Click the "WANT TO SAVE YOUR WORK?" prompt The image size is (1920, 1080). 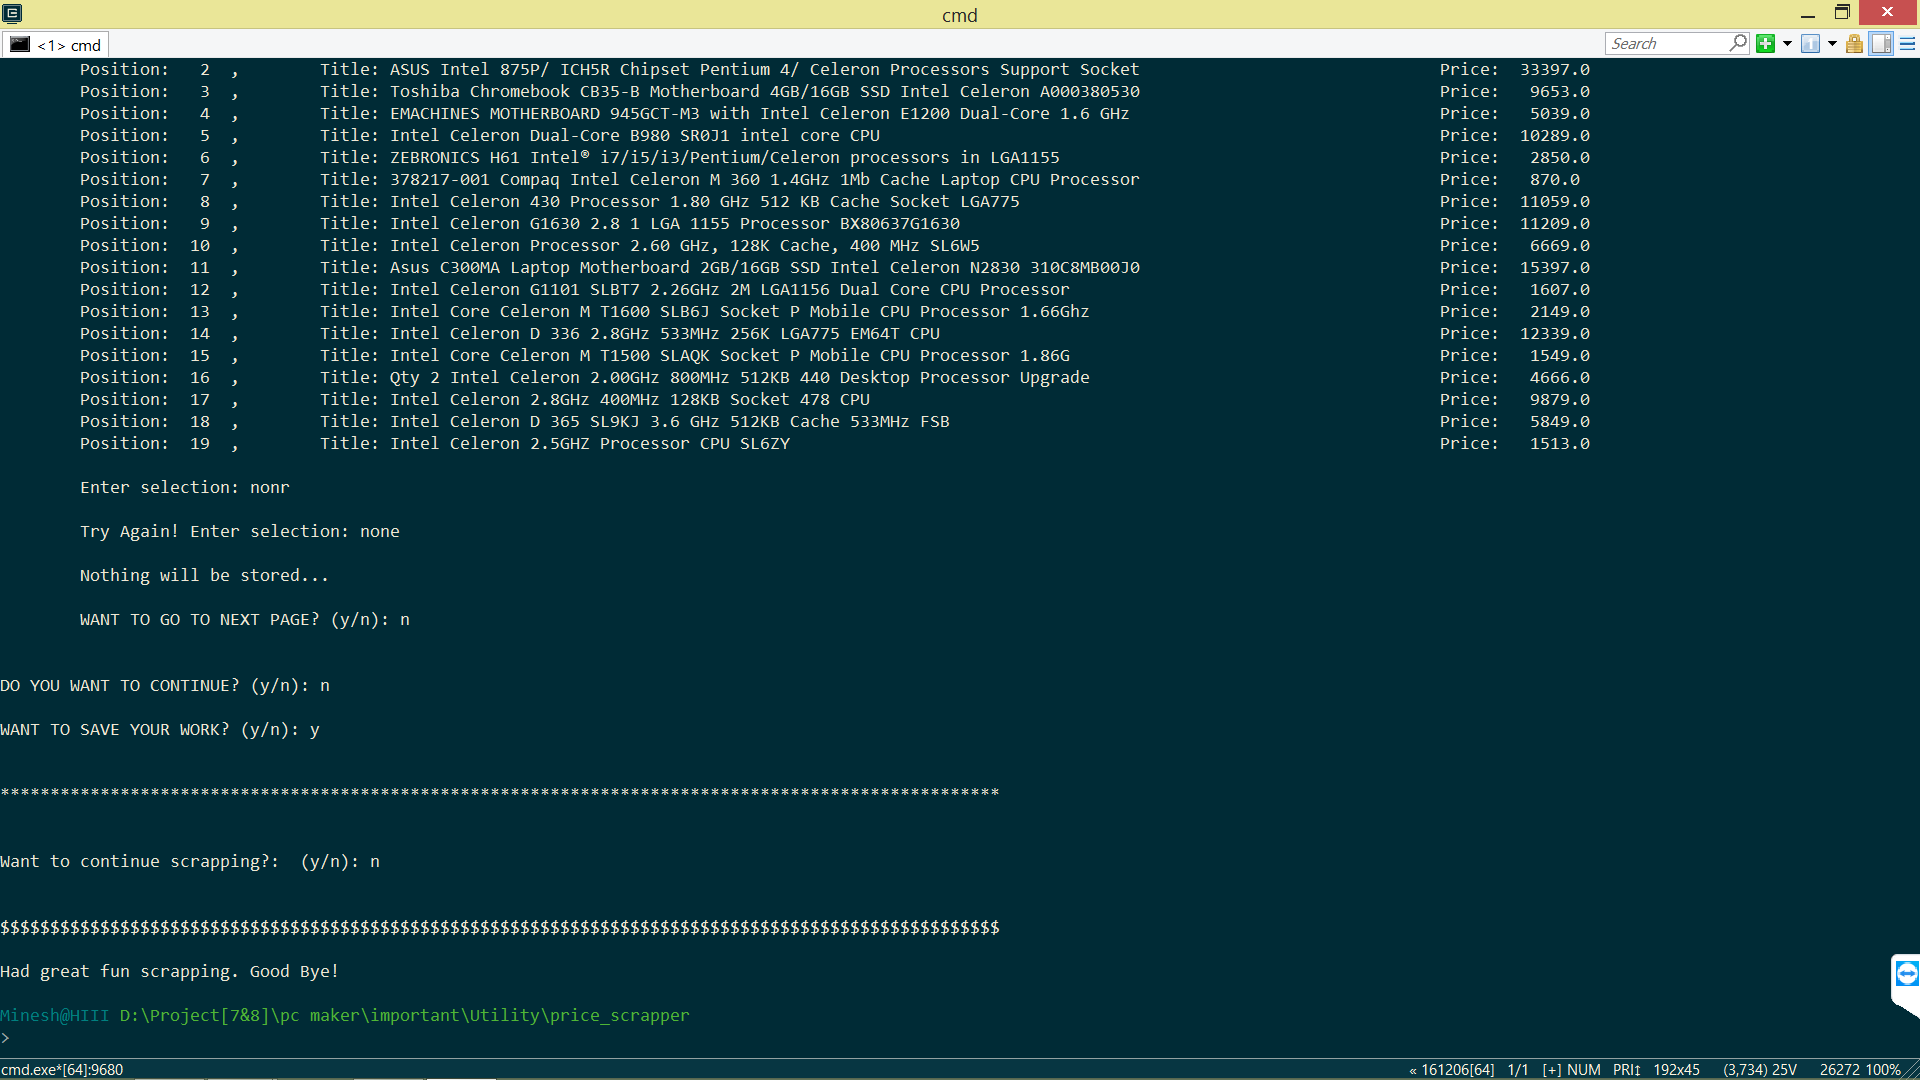[x=159, y=730]
